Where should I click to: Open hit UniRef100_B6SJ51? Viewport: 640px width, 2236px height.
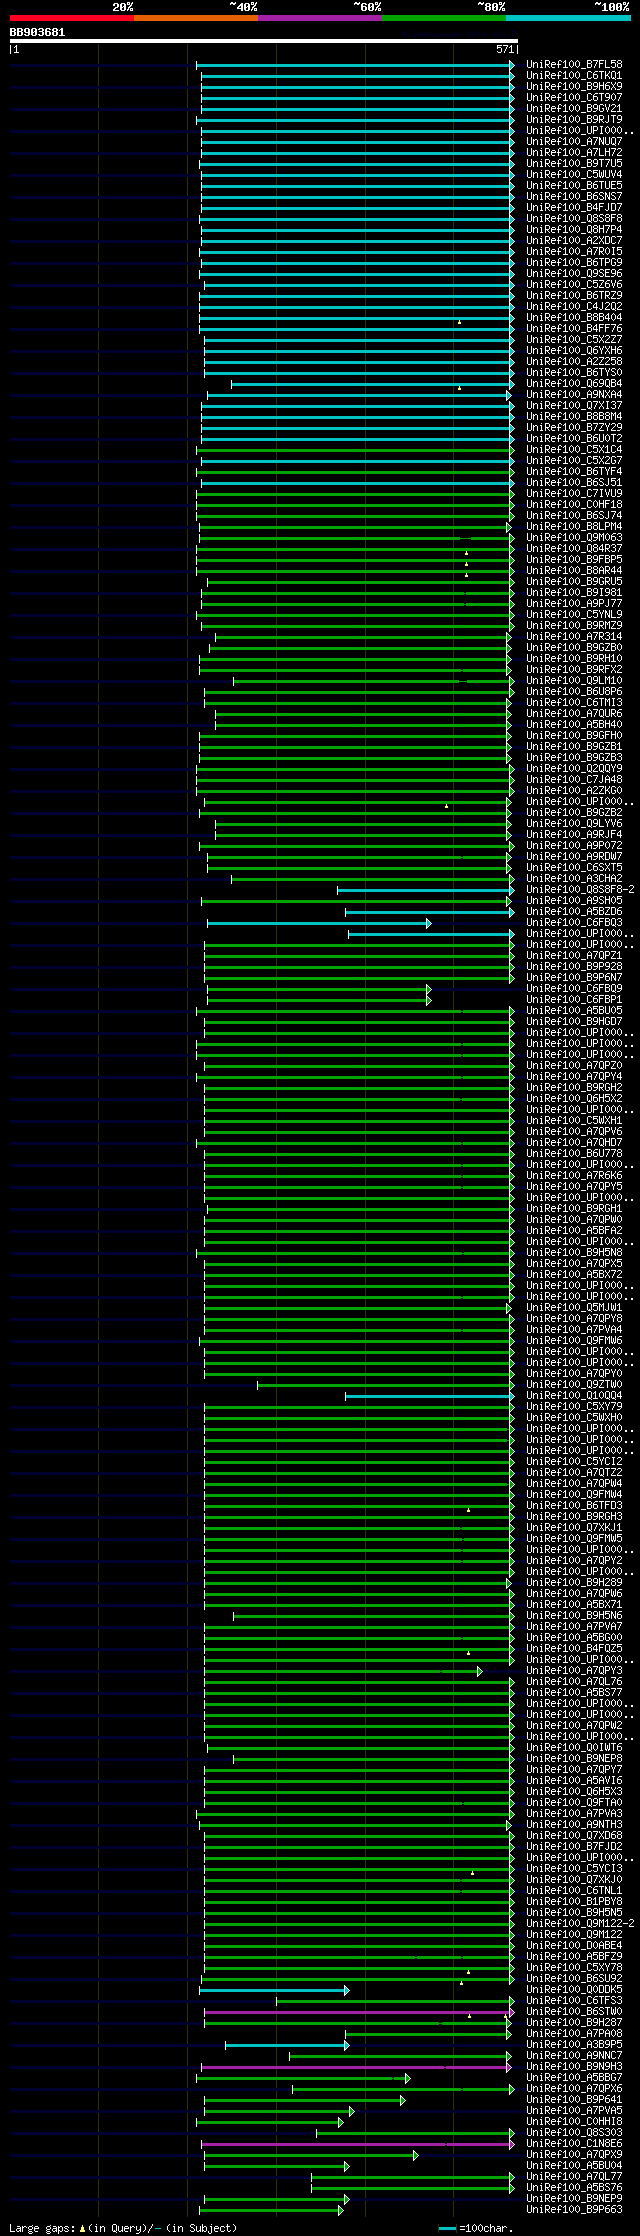(574, 483)
